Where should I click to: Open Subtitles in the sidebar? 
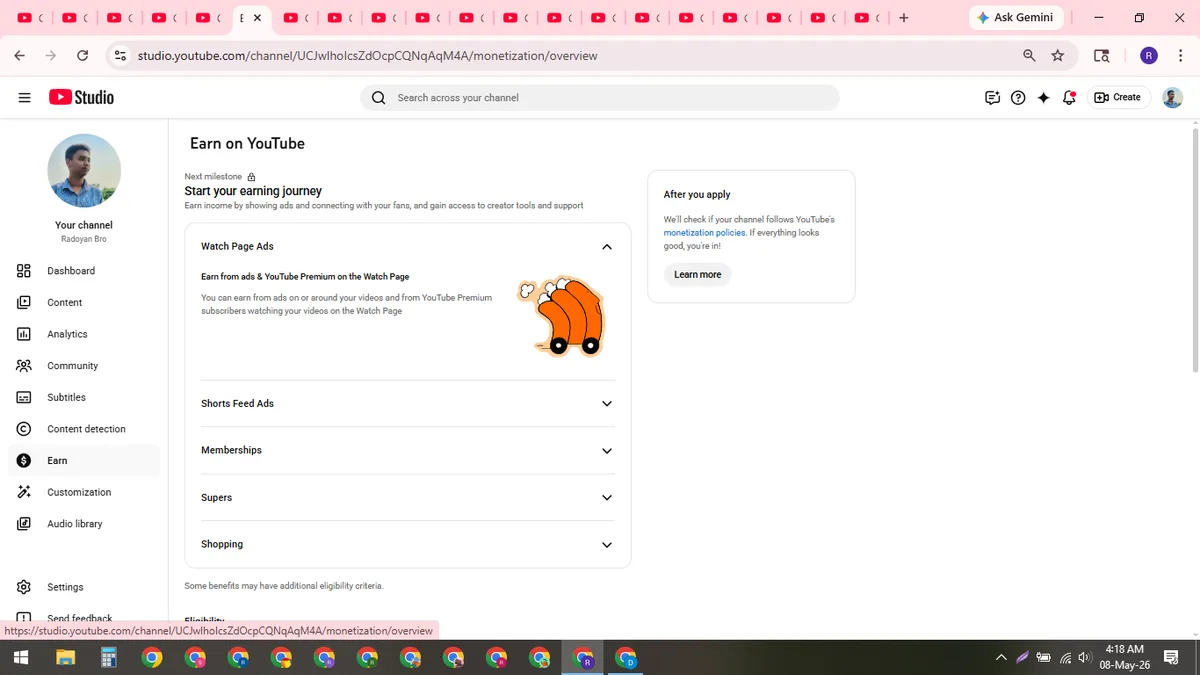point(84,397)
